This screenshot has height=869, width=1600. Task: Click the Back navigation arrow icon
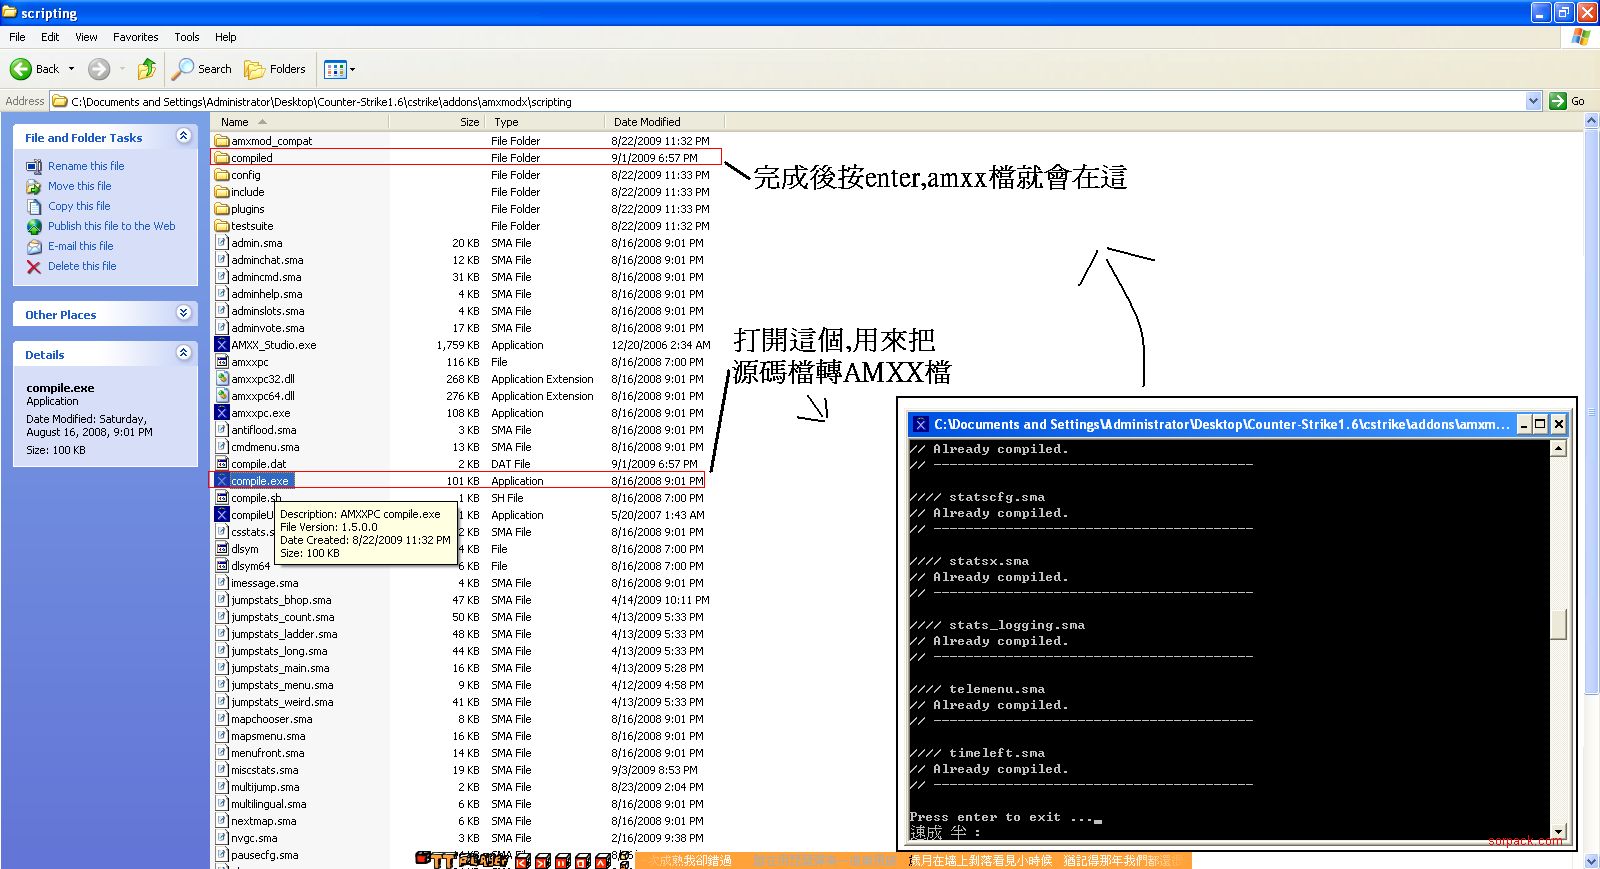click(21, 69)
